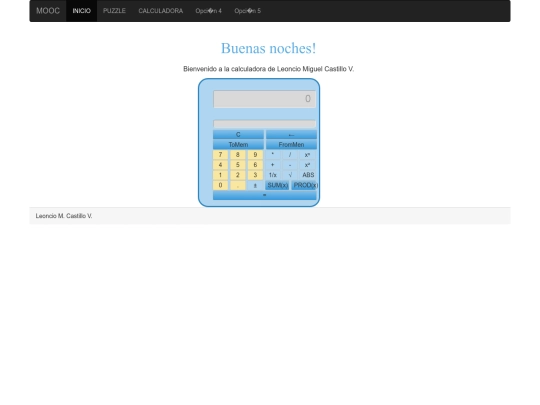Open the PUZZLE nav tab

[114, 11]
